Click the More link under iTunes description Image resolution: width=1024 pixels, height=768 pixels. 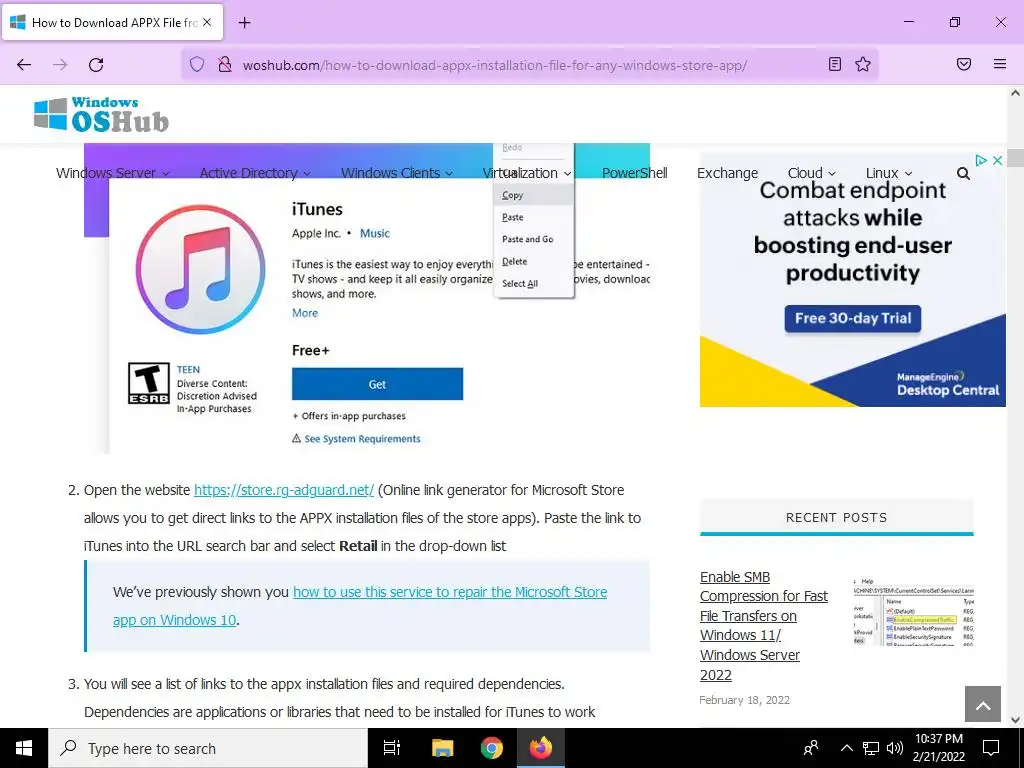coord(305,313)
